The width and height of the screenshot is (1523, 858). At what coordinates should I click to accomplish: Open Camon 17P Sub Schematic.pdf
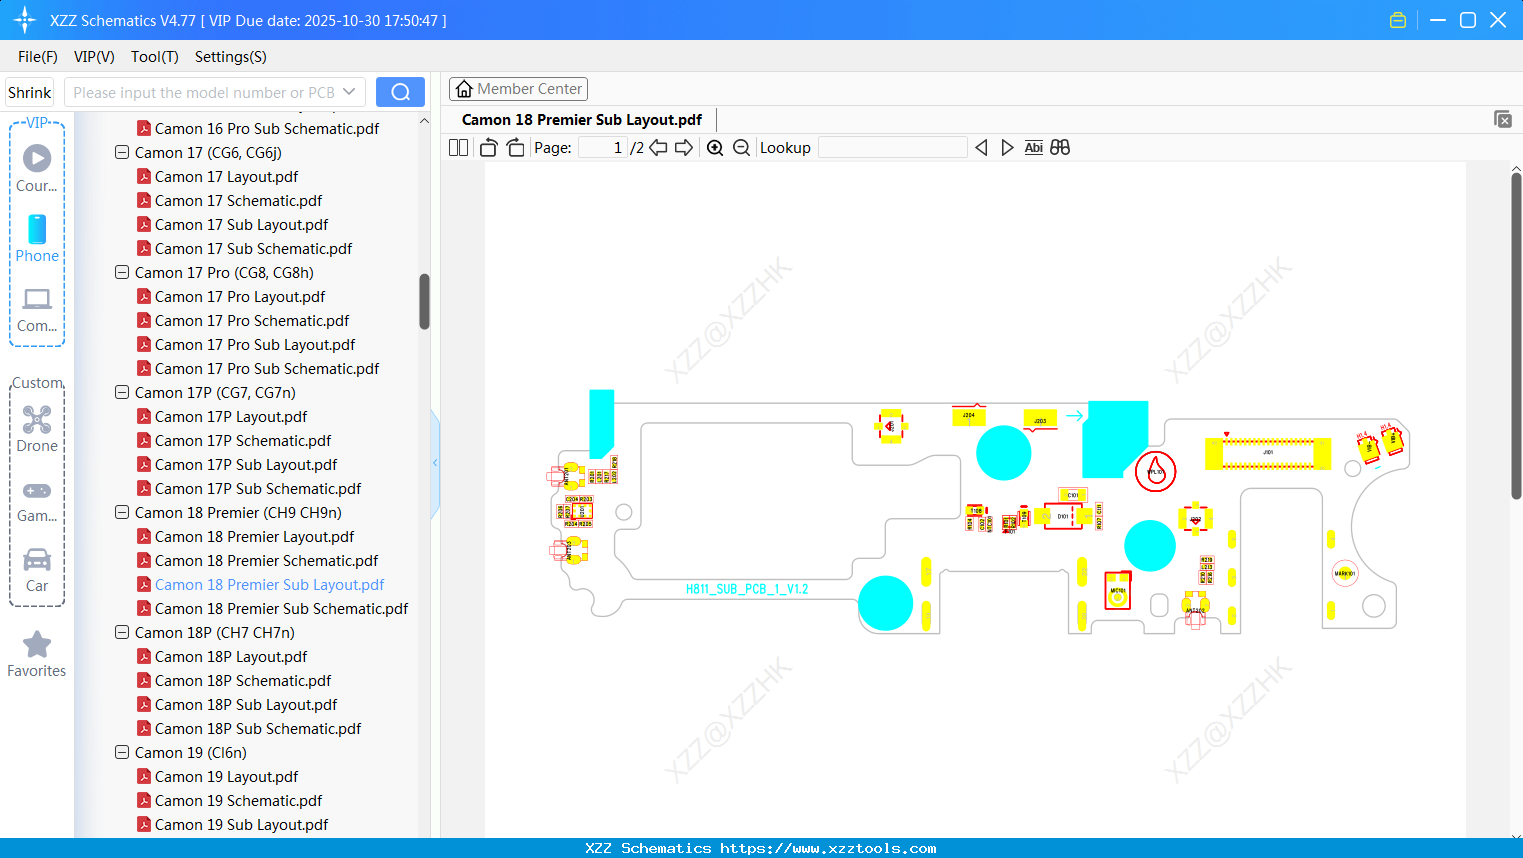[x=258, y=489]
